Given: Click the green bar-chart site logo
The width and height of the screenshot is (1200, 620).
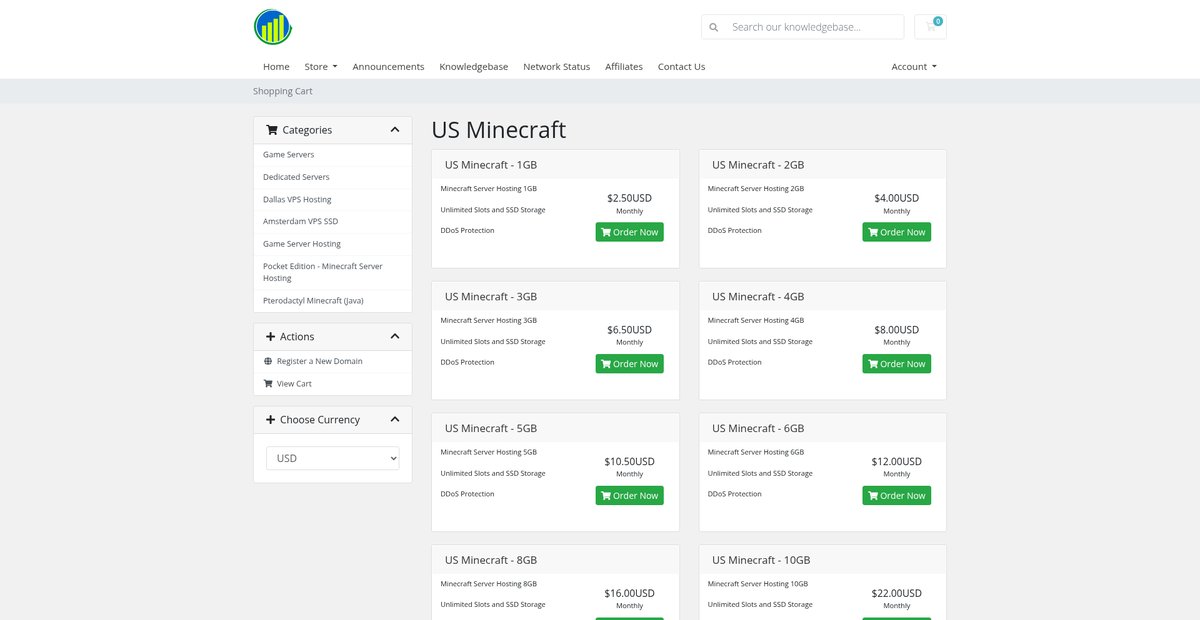Looking at the screenshot, I should pyautogui.click(x=273, y=27).
